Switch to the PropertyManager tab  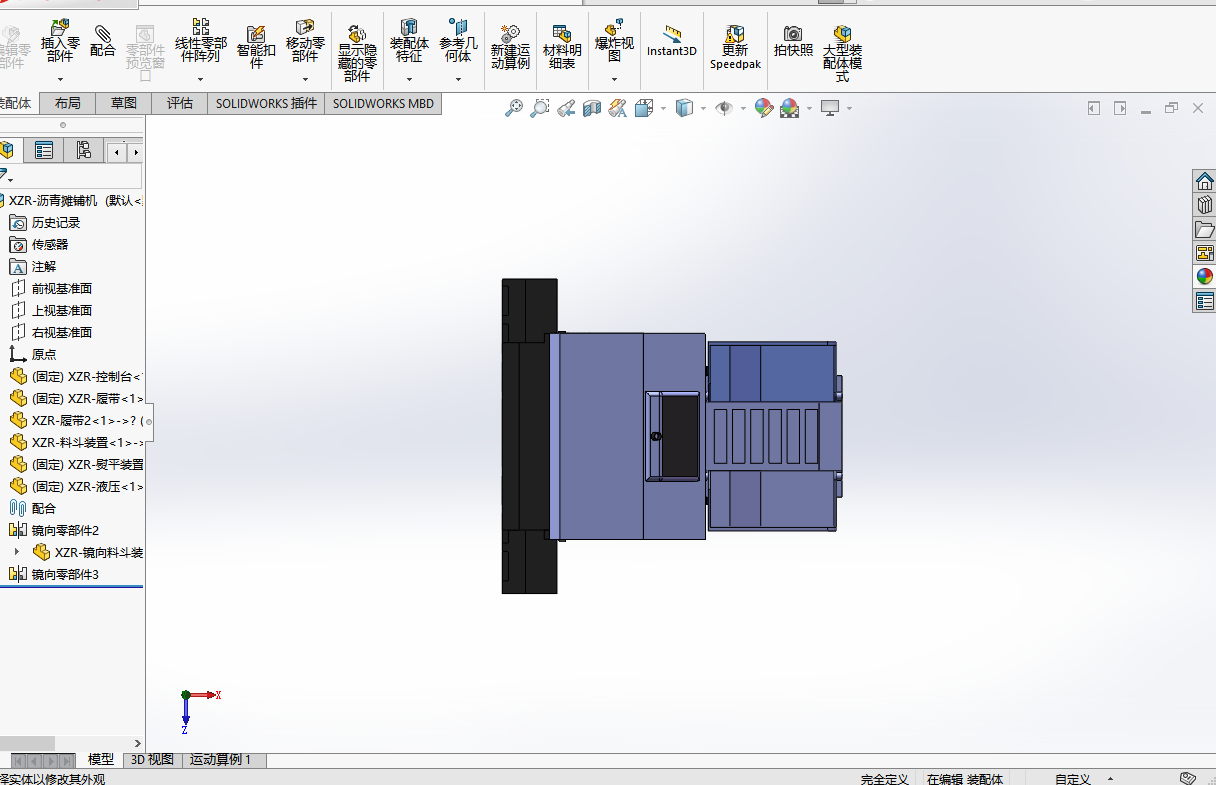coord(44,151)
